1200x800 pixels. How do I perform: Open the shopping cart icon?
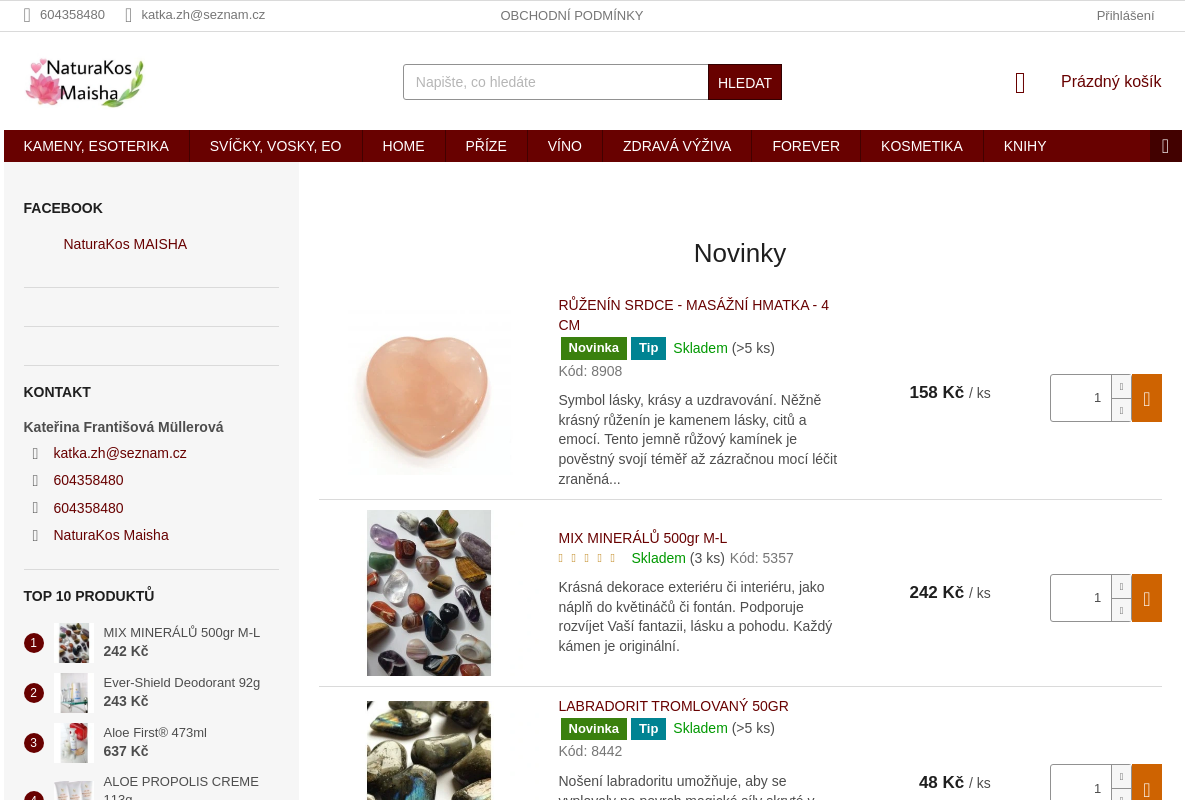(x=1020, y=83)
